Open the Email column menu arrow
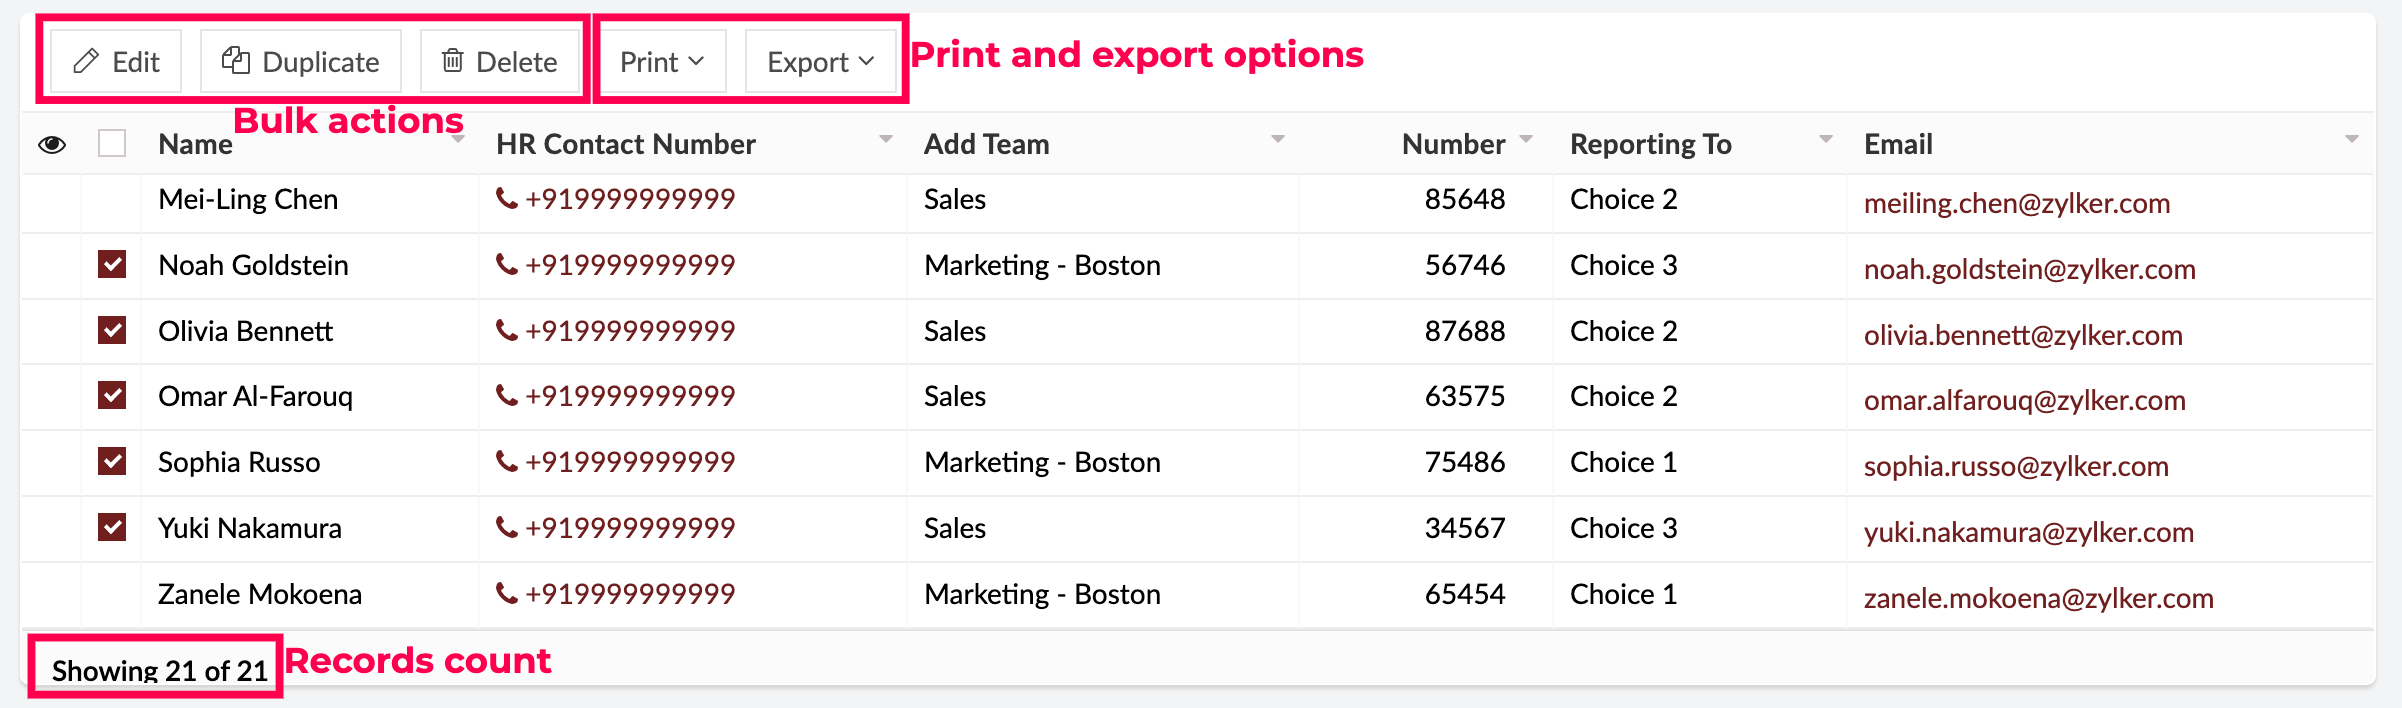The width and height of the screenshot is (2402, 708). coord(2352,139)
